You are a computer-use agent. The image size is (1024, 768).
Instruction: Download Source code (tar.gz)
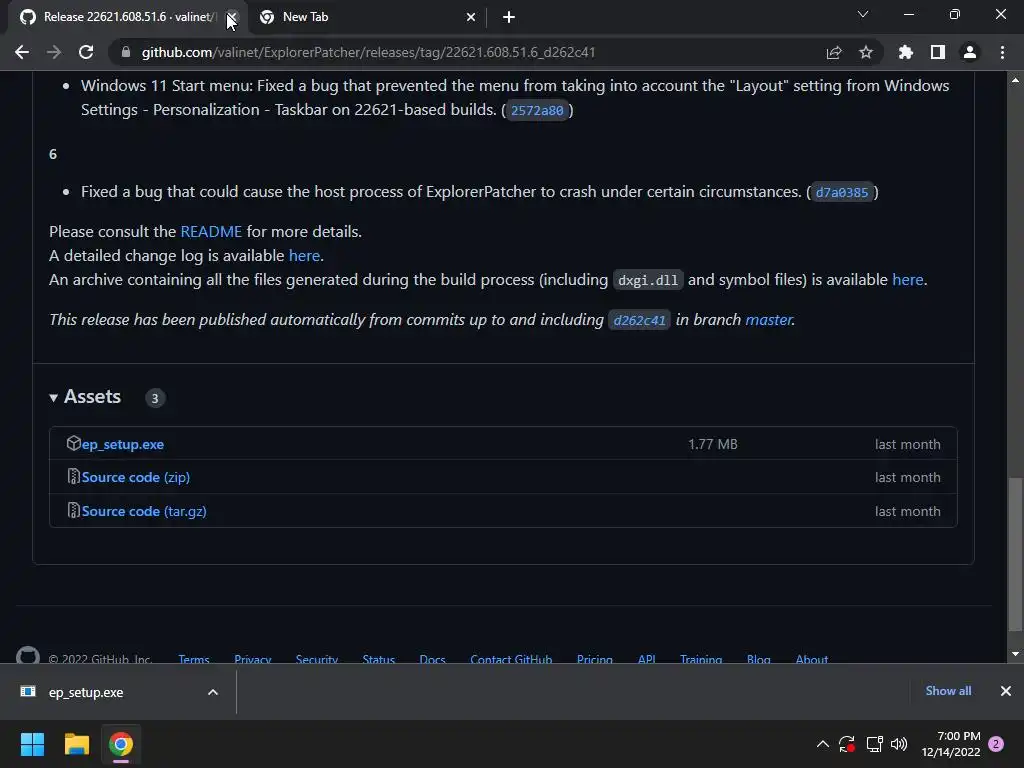coord(144,511)
